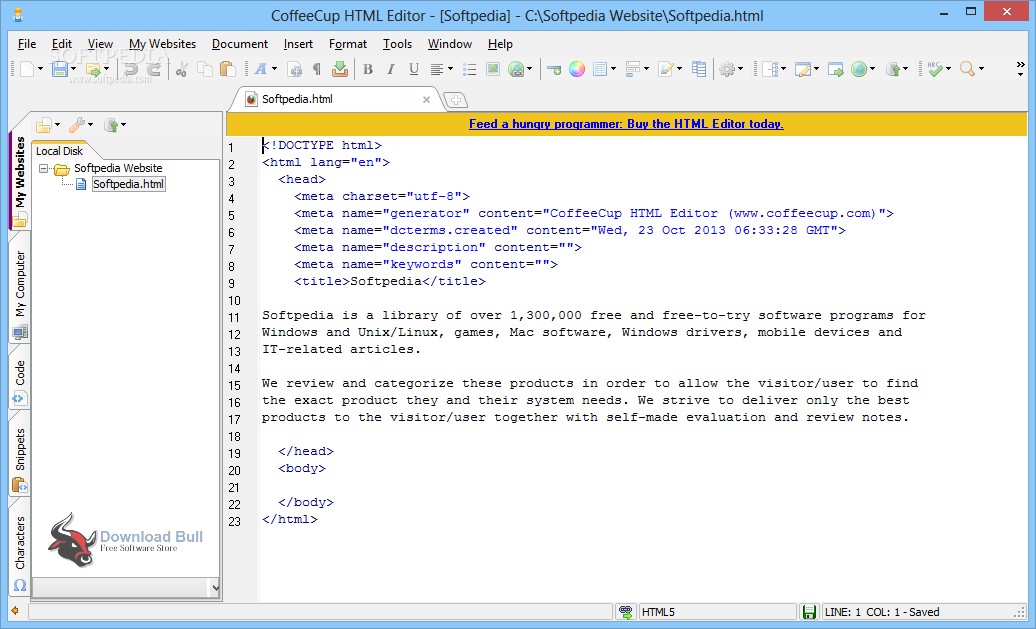This screenshot has height=629, width=1036.
Task: Paste from clipboard icon
Action: click(x=227, y=69)
